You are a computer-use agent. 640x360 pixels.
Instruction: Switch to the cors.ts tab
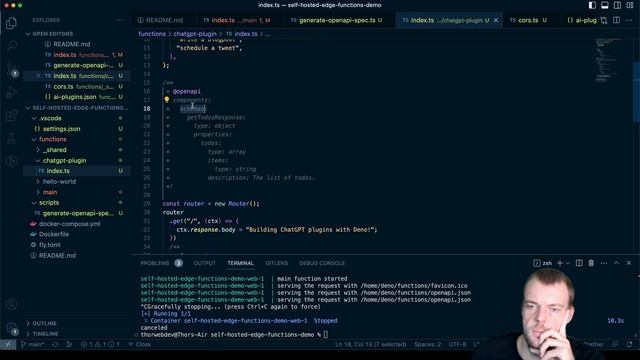click(x=528, y=20)
